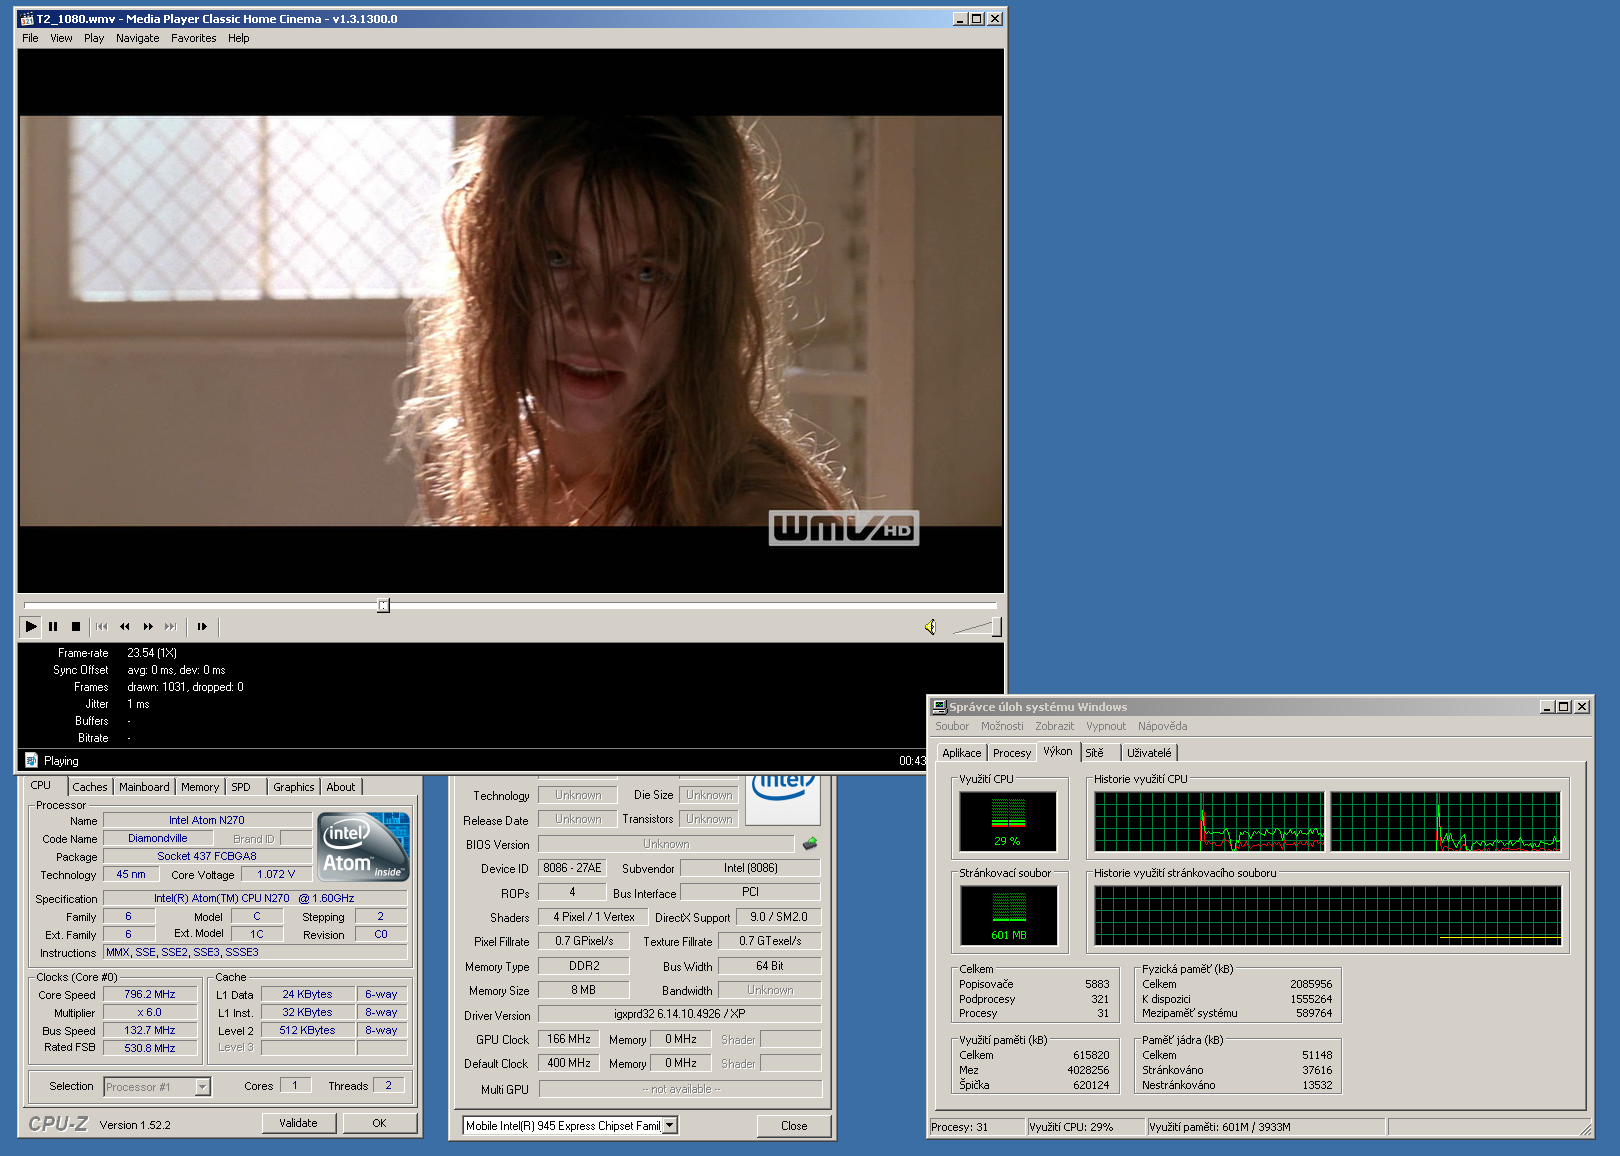Click the OK button in CPU-Z
The image size is (1620, 1156).
(x=379, y=1123)
